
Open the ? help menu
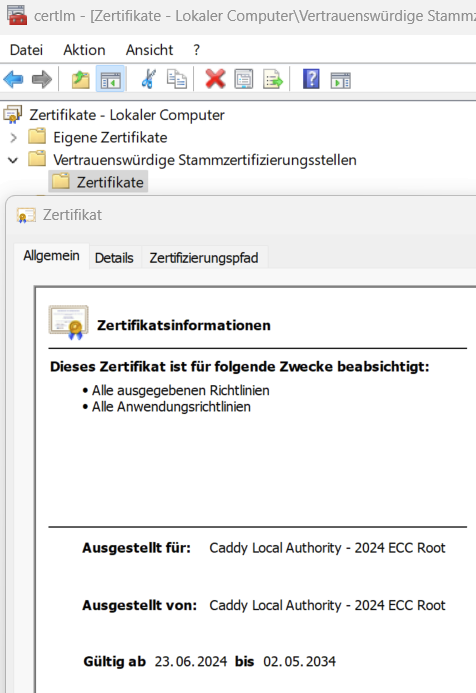[x=197, y=50]
